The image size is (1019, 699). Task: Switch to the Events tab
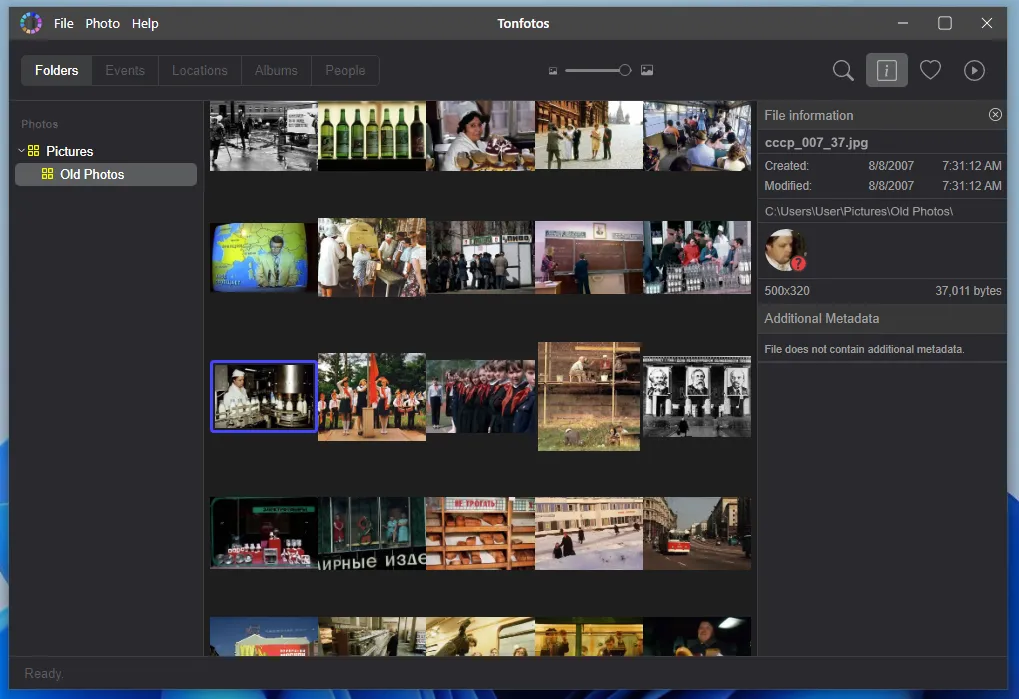pos(125,70)
